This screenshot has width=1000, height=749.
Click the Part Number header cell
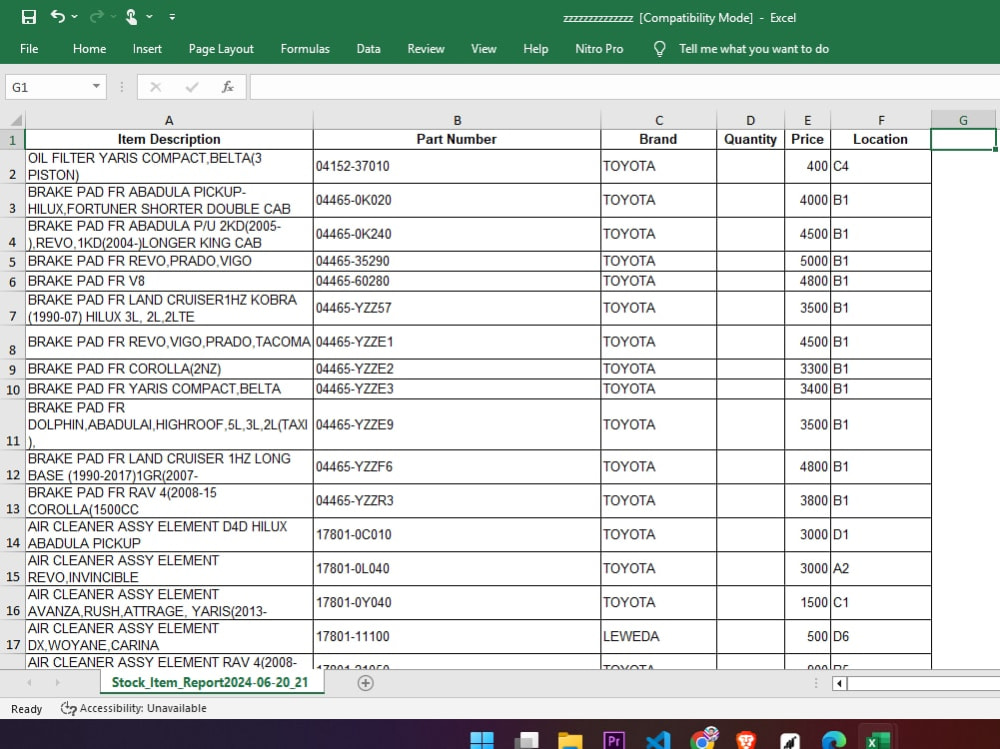click(457, 140)
